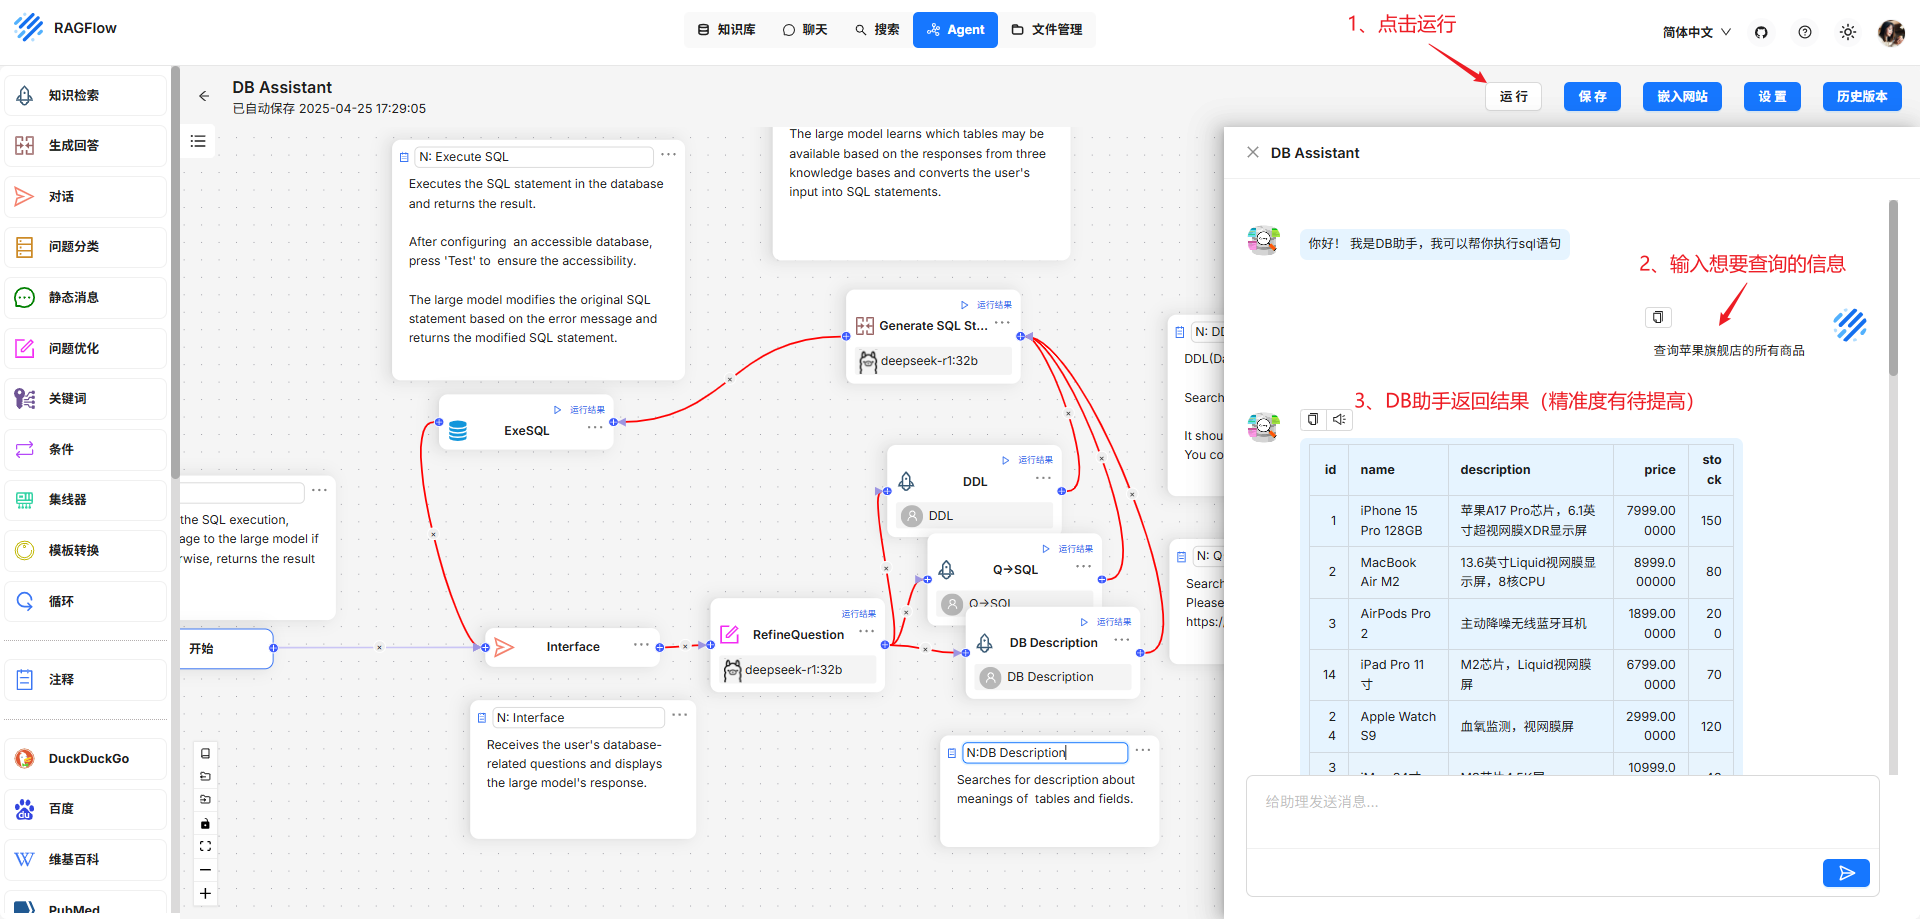Select the 循环 component

85,601
